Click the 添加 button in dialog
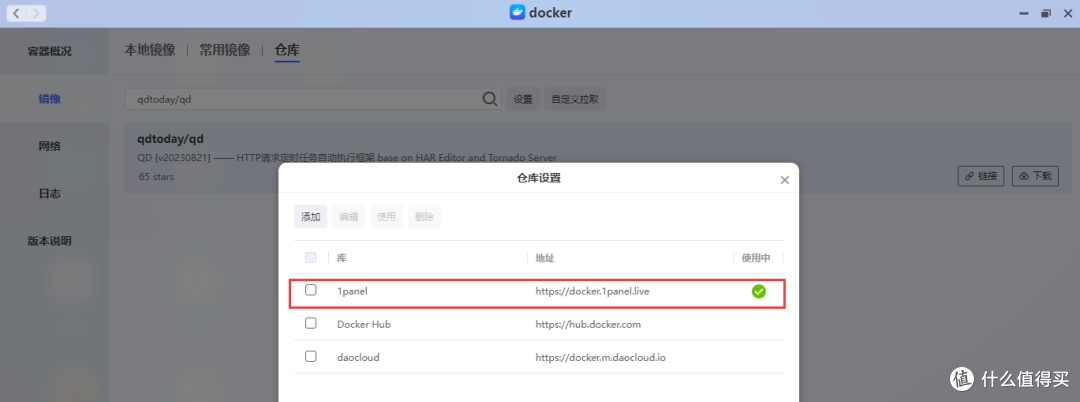The width and height of the screenshot is (1080, 402). [311, 217]
